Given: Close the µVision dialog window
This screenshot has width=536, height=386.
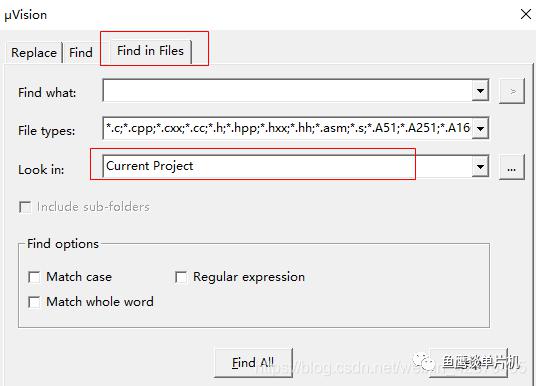Looking at the screenshot, I should [526, 14].
